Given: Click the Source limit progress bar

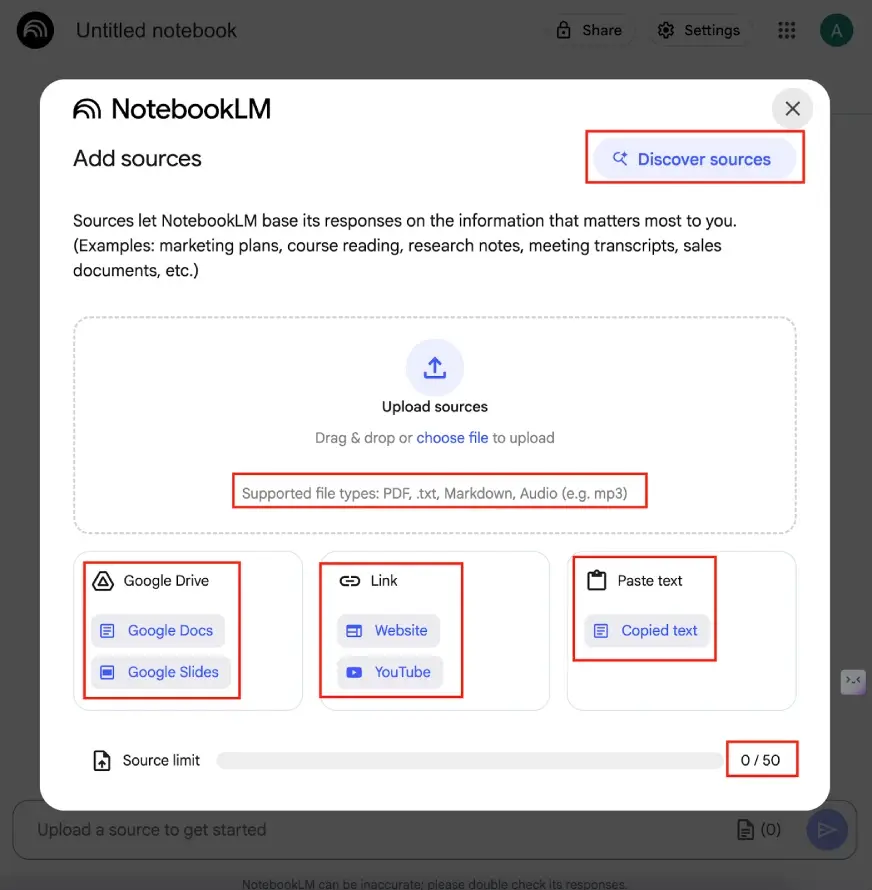Looking at the screenshot, I should 469,761.
